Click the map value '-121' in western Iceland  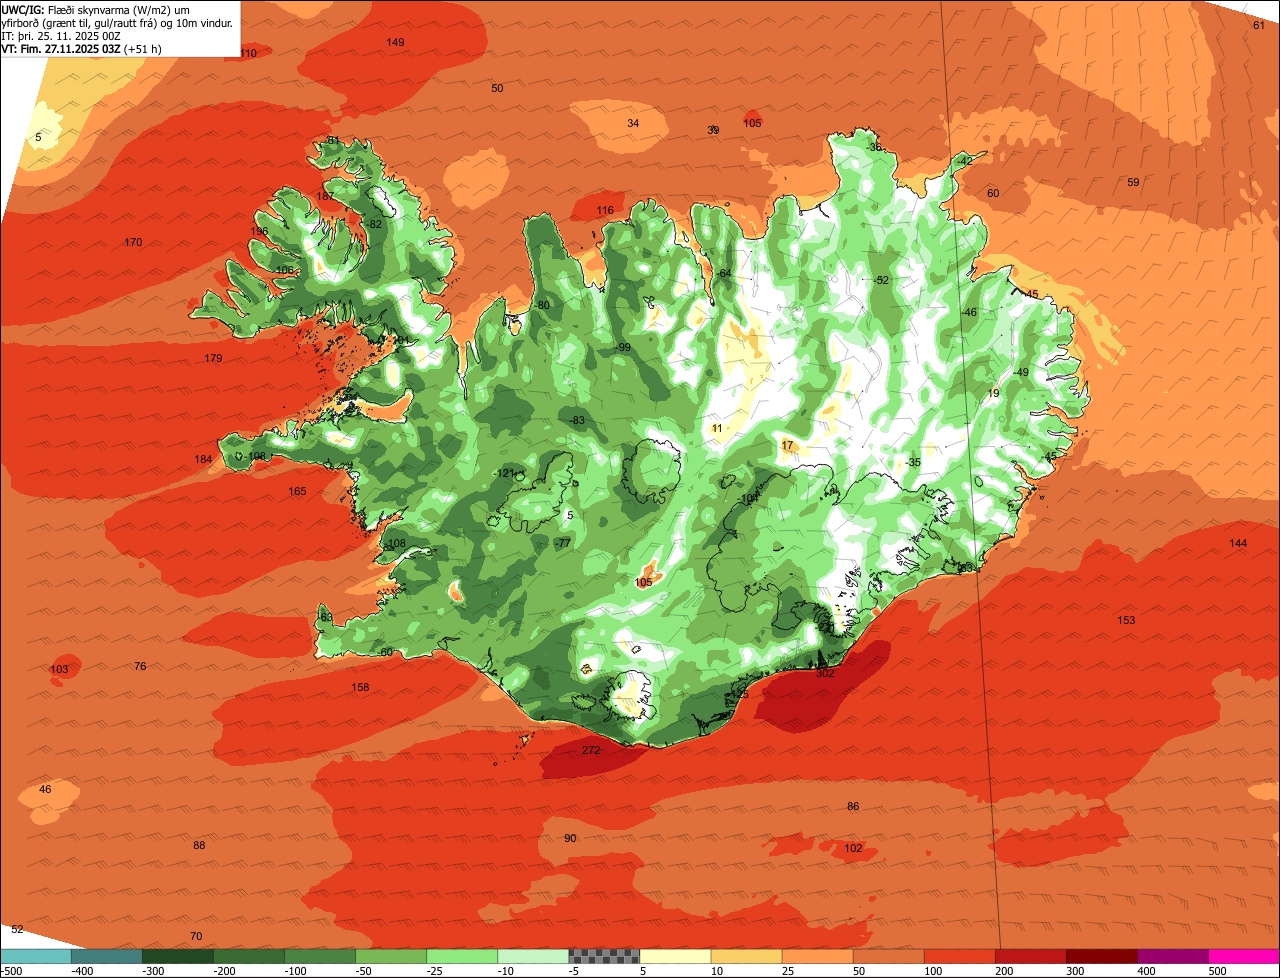point(505,473)
